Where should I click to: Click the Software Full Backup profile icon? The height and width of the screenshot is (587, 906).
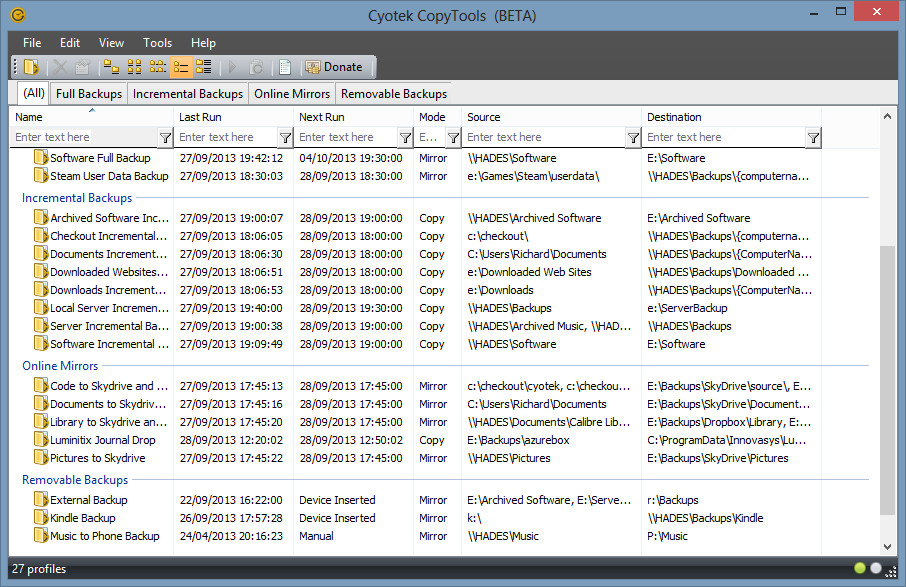tap(40, 158)
